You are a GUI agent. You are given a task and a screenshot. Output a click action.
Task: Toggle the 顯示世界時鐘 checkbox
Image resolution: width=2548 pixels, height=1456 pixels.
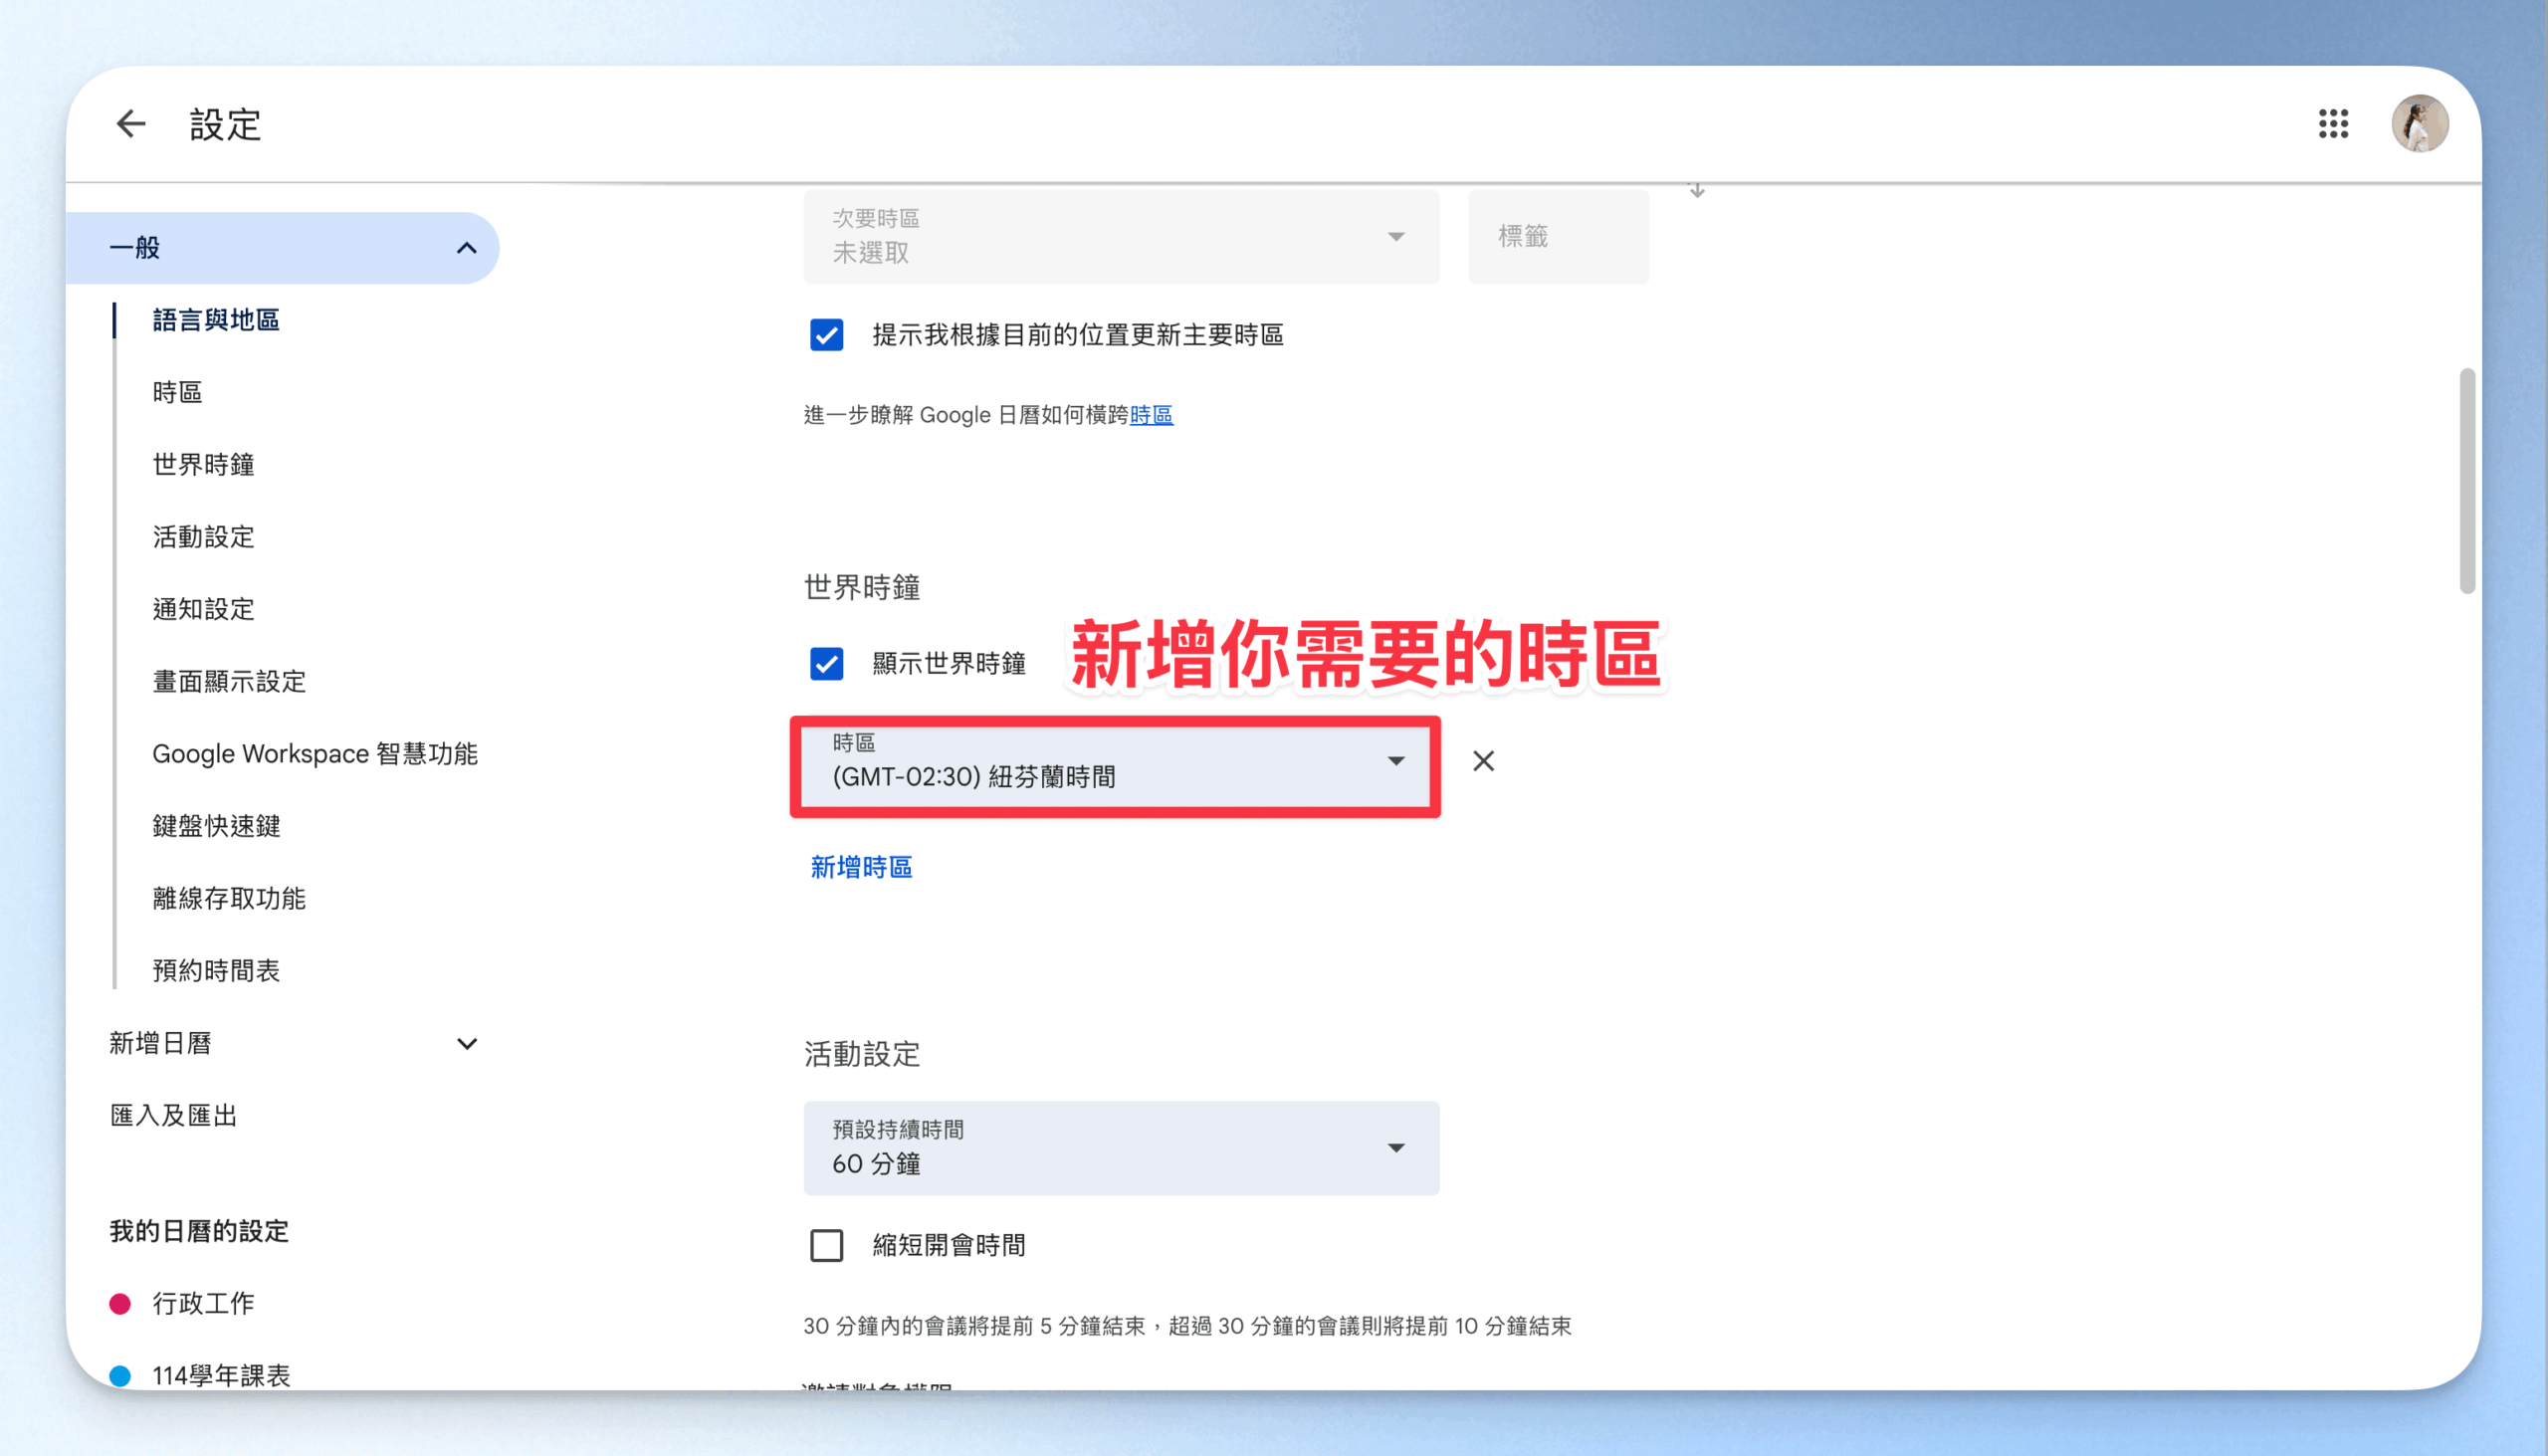coord(826,663)
